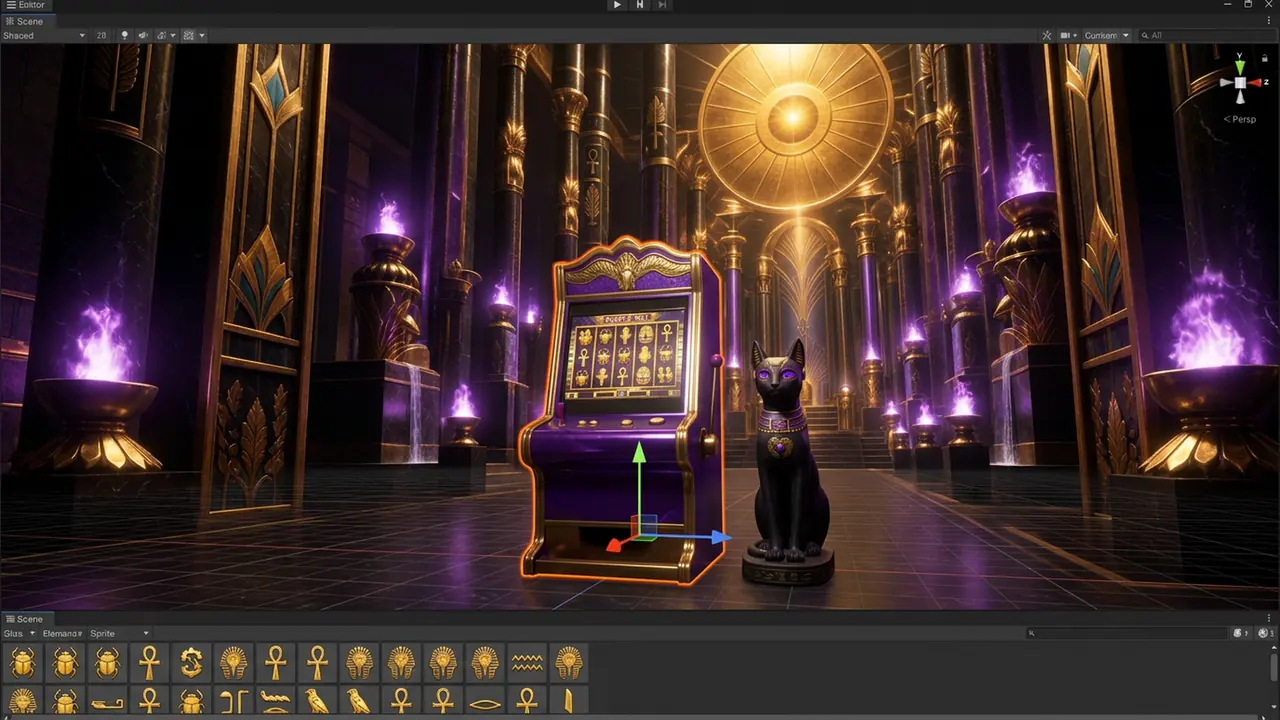Click the center cube of the move gizmo
This screenshot has height=720, width=1280.
tap(645, 527)
